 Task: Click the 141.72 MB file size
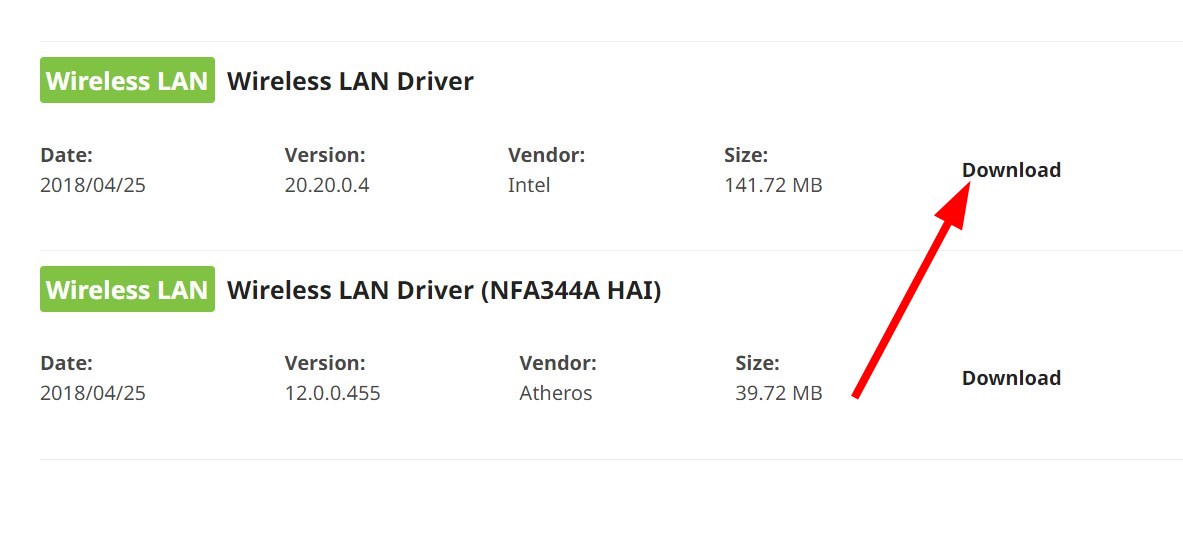773,185
